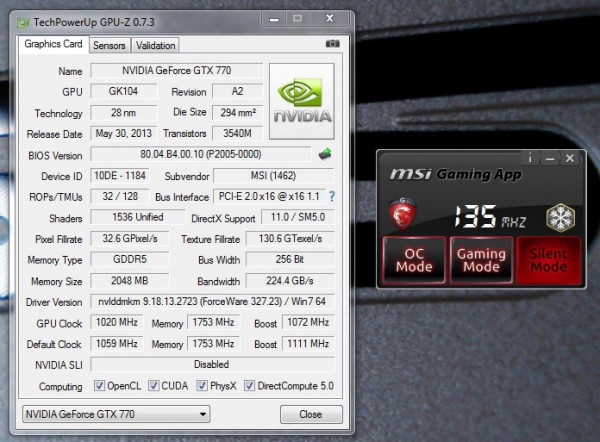Click the 28 nm Technology value
The height and width of the screenshot is (442, 600).
[124, 113]
